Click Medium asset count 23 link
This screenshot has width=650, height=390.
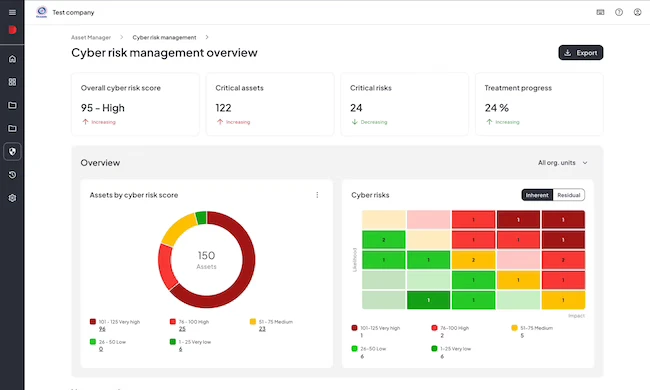[262, 329]
